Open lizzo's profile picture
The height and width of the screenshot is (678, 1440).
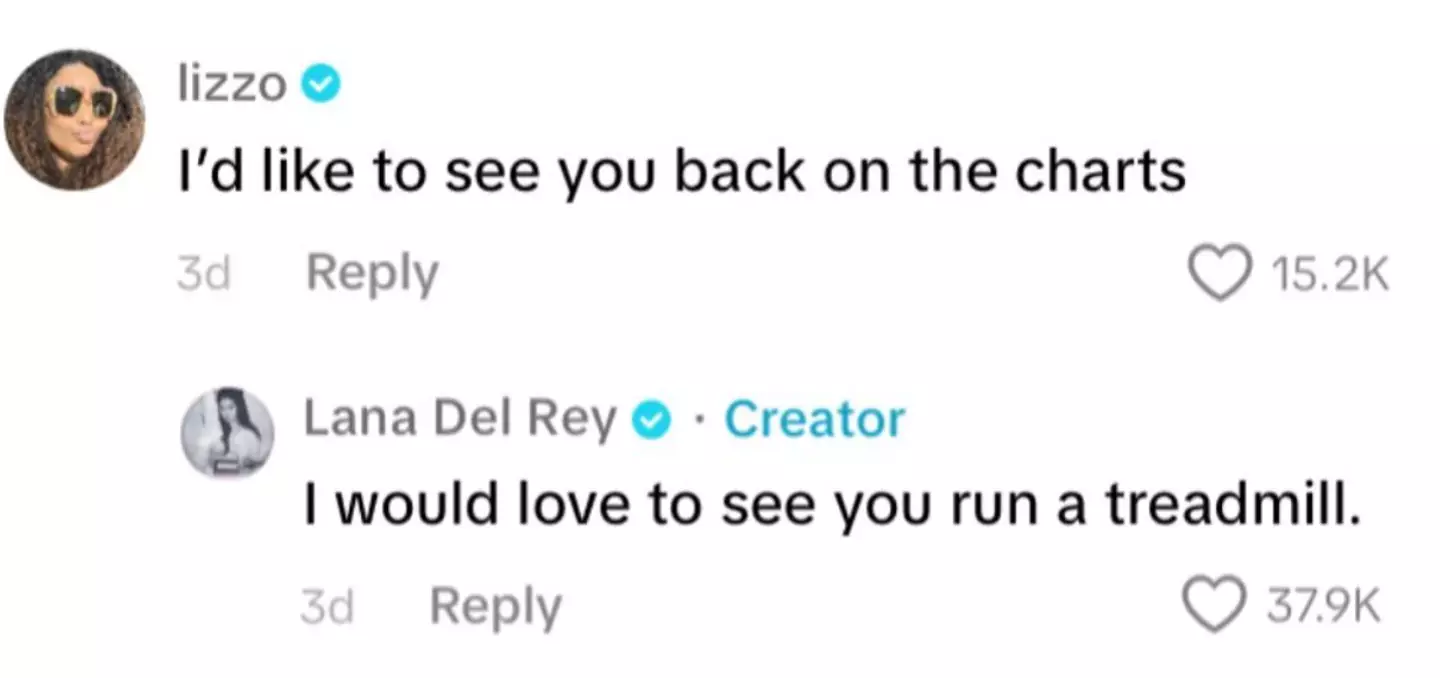(75, 119)
